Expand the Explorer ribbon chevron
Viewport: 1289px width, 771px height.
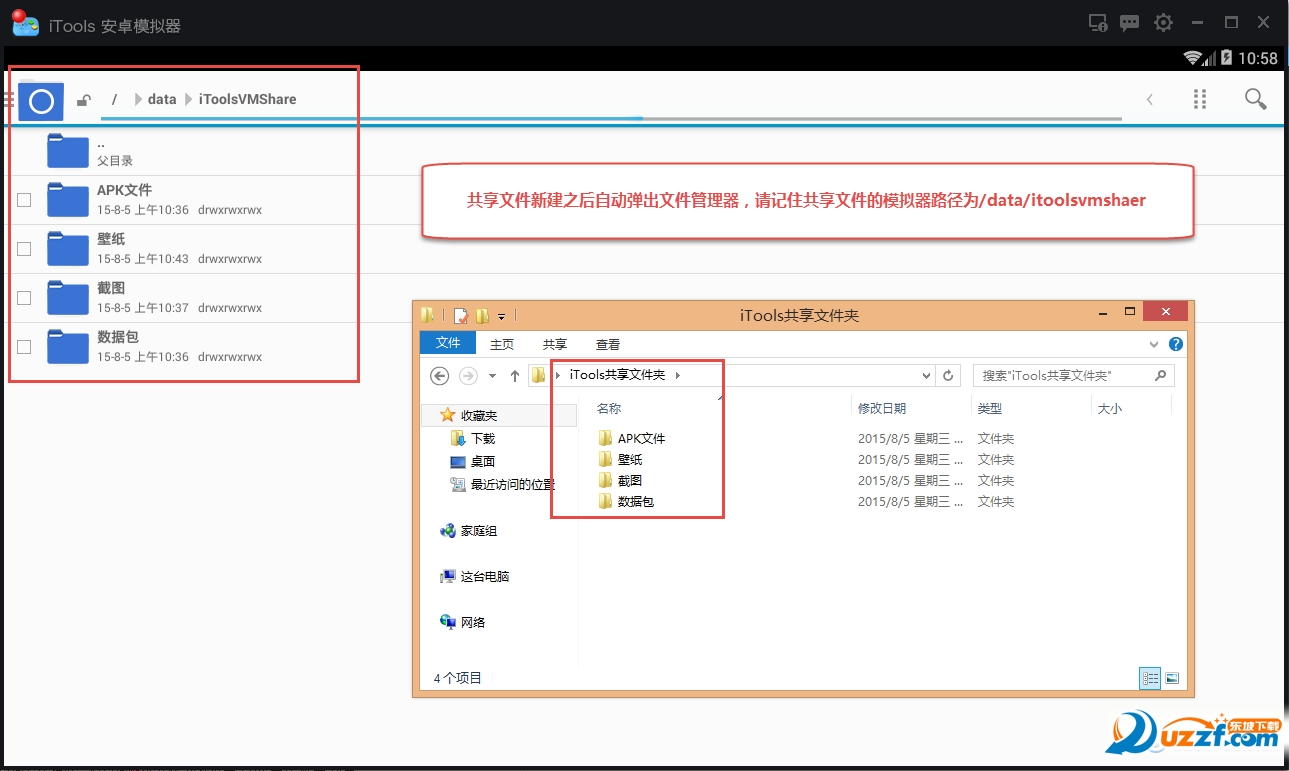[x=1155, y=343]
